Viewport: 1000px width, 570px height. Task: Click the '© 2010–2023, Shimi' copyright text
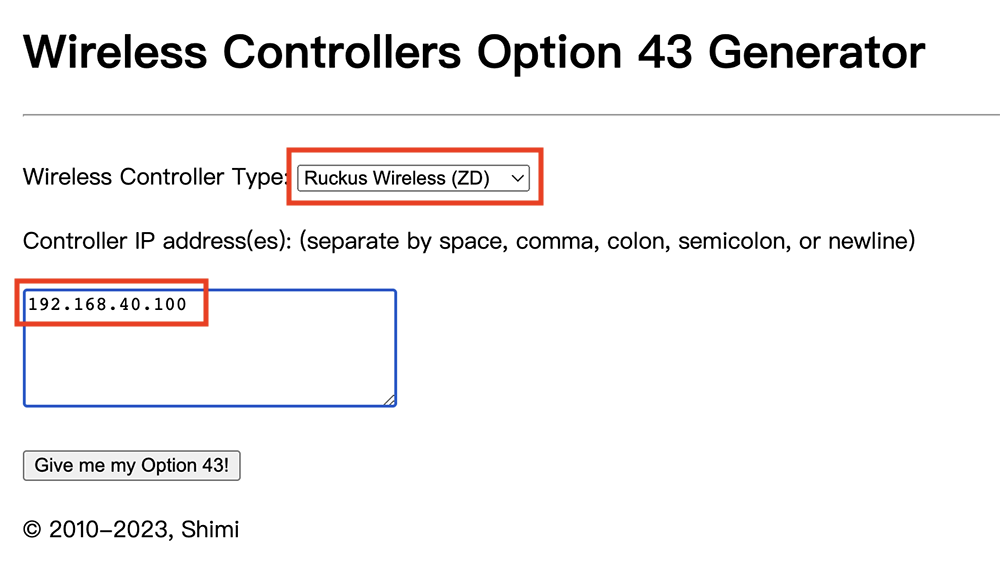coord(131,529)
